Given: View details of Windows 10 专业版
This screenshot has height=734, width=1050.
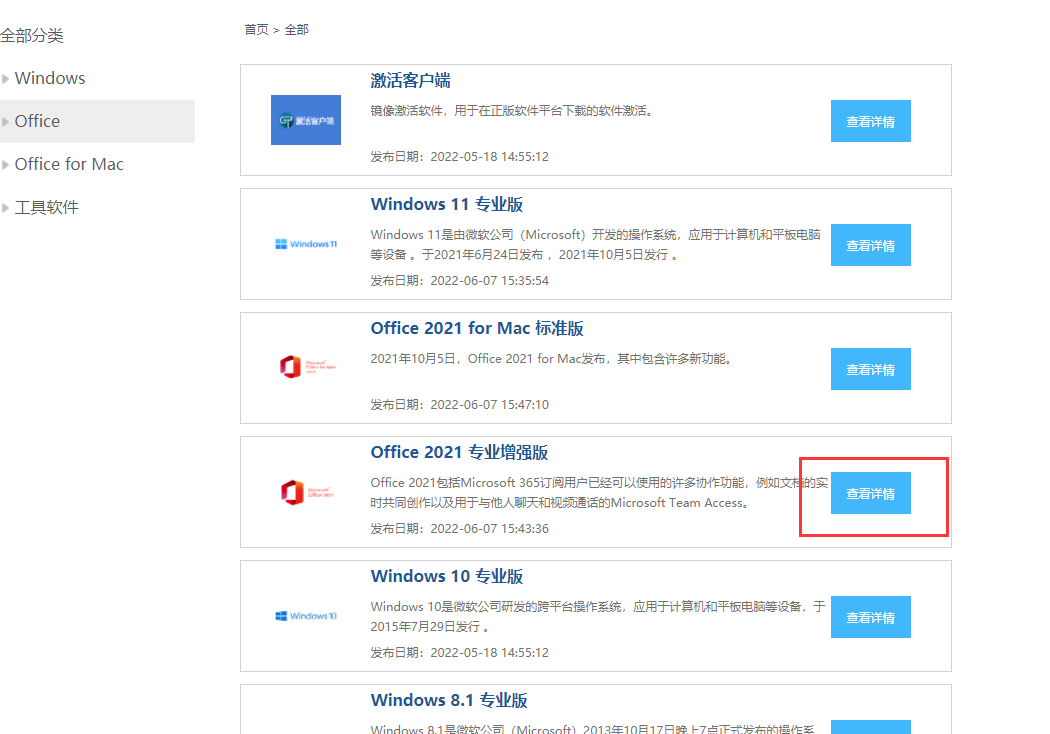Looking at the screenshot, I should point(870,617).
